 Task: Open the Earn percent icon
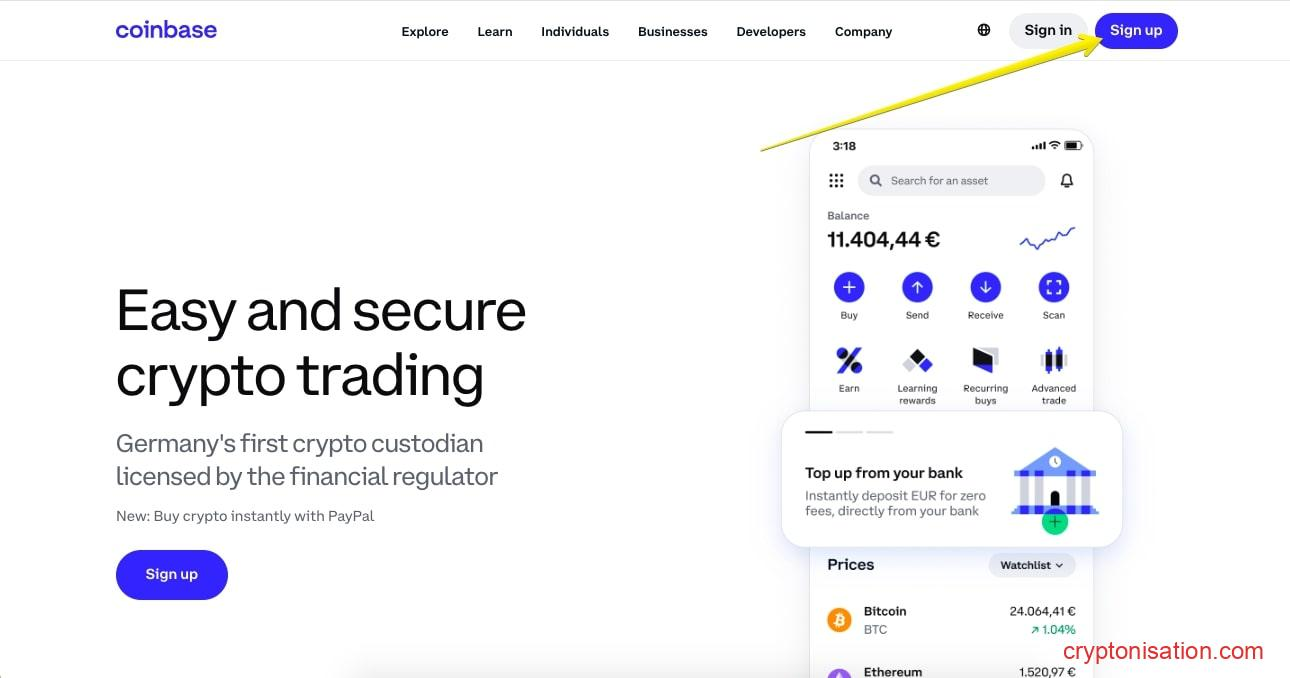pos(849,361)
